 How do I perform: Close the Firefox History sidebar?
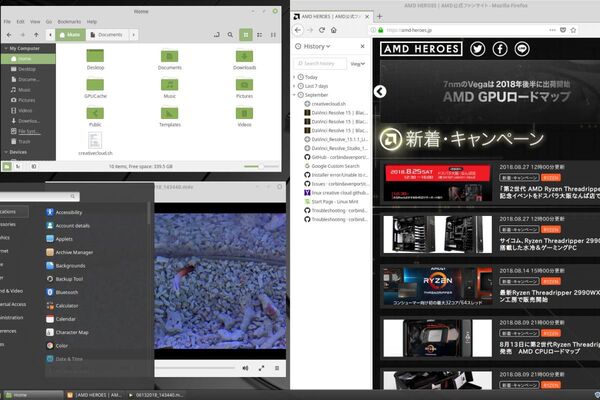[x=362, y=46]
